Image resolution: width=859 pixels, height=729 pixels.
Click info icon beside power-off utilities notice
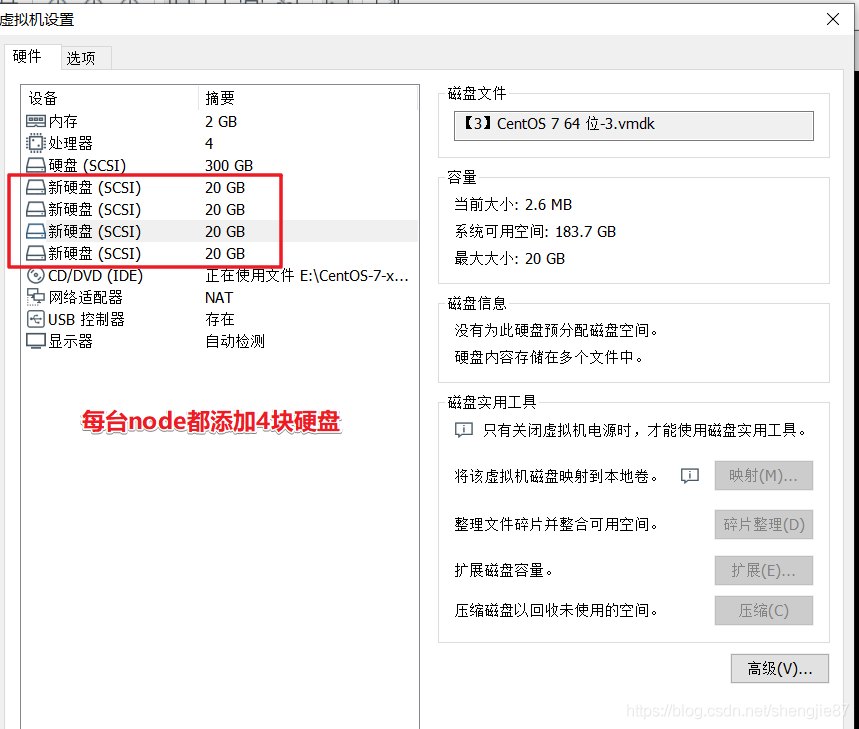pyautogui.click(x=464, y=430)
